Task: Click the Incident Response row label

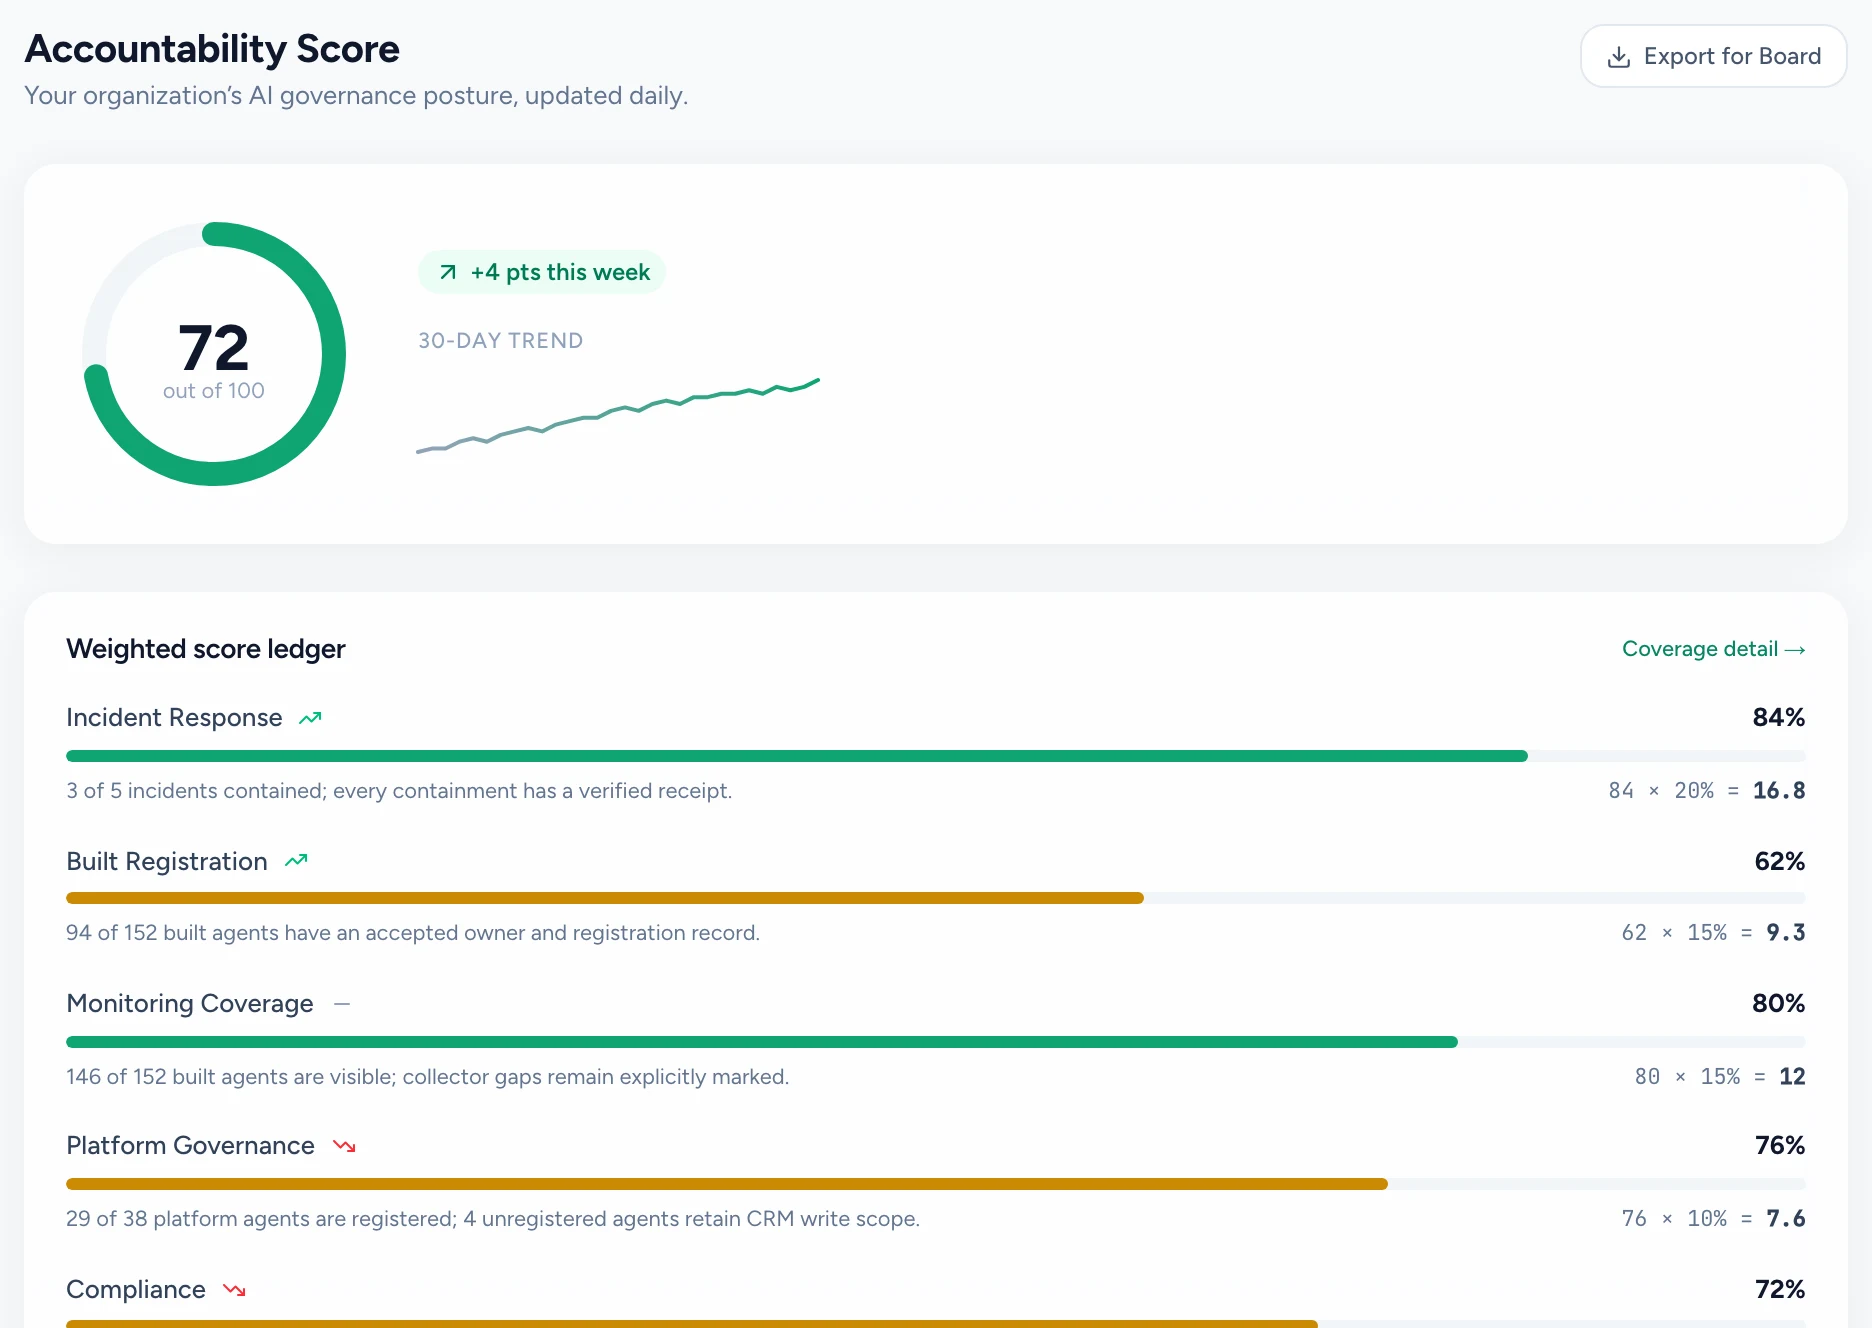Action: click(174, 718)
